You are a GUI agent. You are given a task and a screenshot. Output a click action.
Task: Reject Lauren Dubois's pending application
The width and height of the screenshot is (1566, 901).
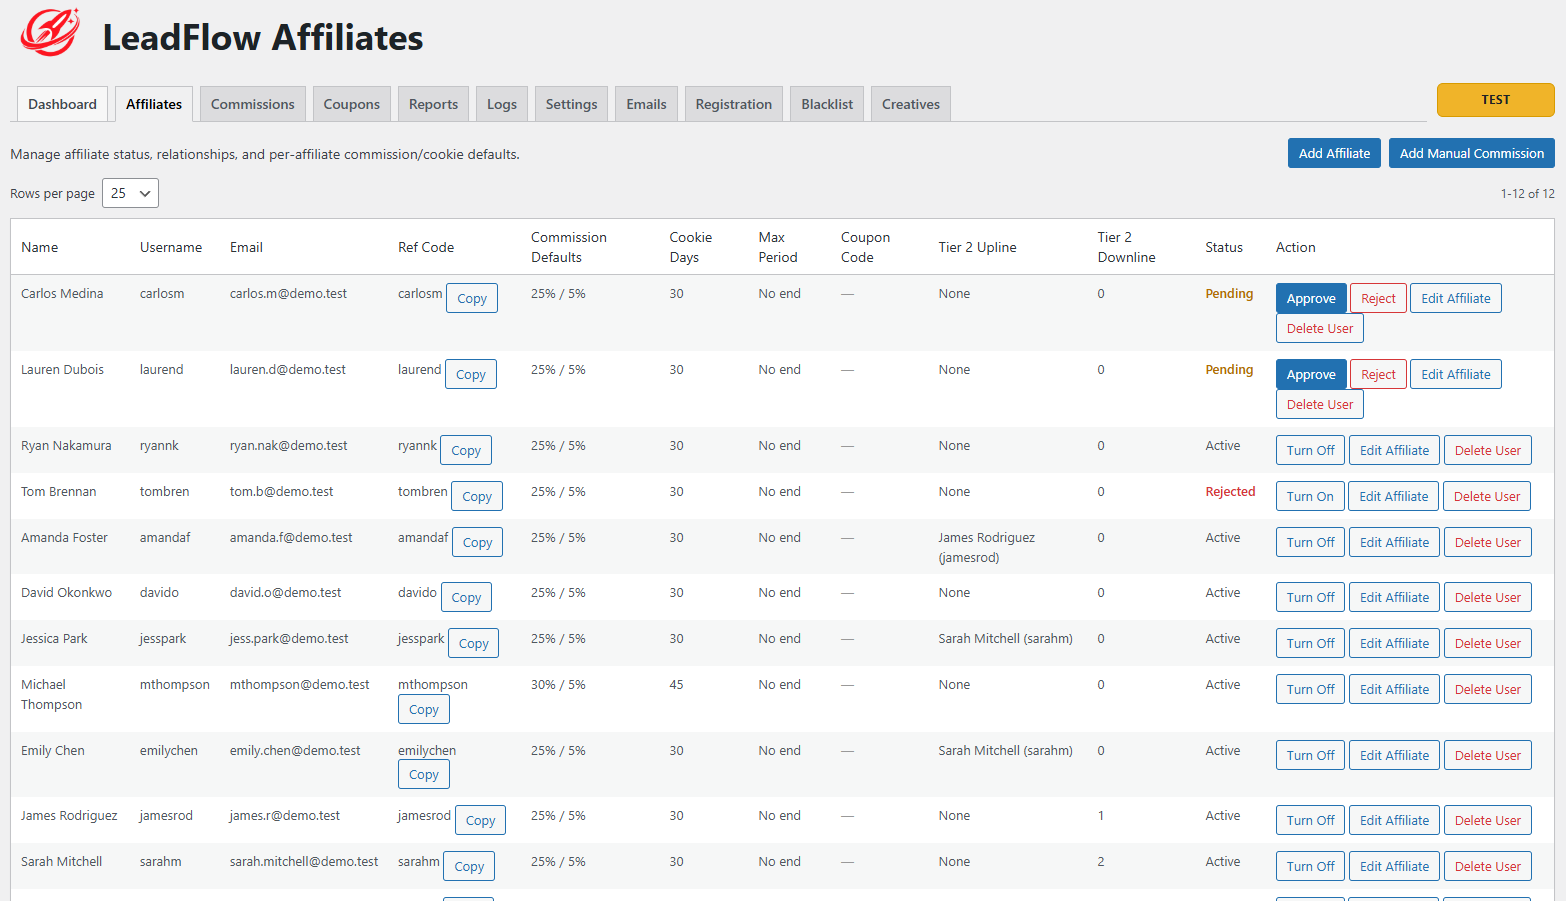1378,373
